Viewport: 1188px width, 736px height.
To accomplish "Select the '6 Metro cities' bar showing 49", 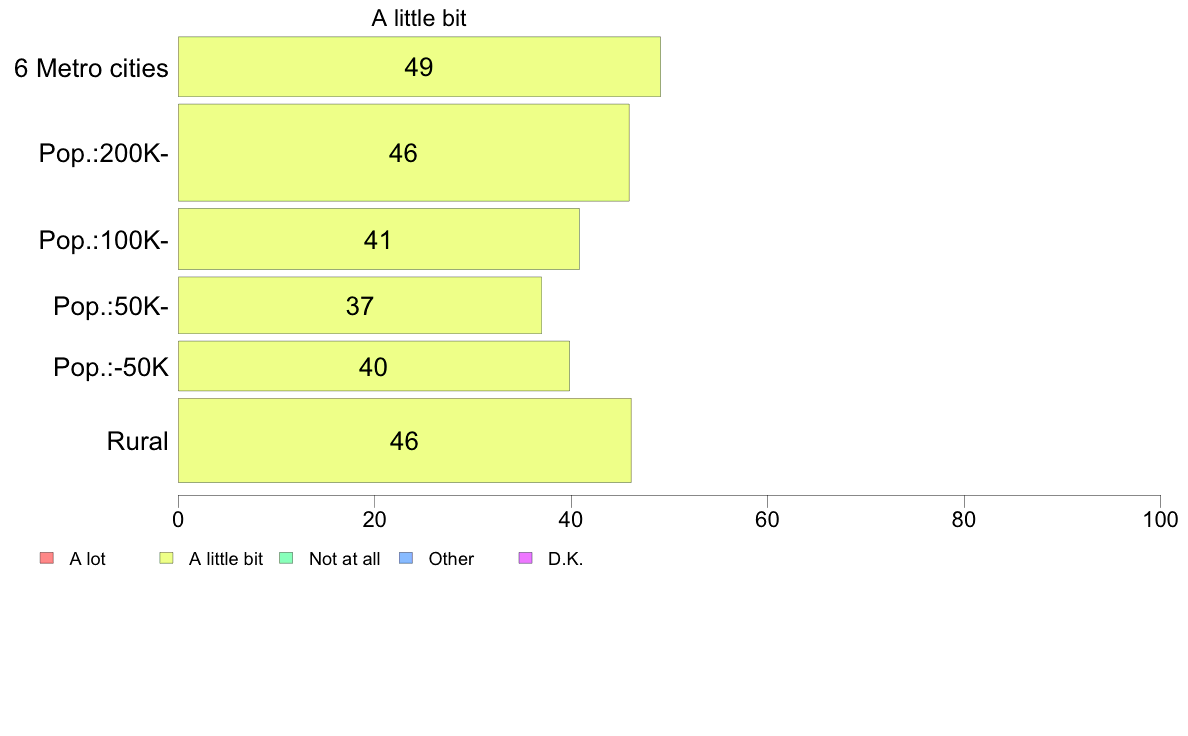I will (419, 67).
